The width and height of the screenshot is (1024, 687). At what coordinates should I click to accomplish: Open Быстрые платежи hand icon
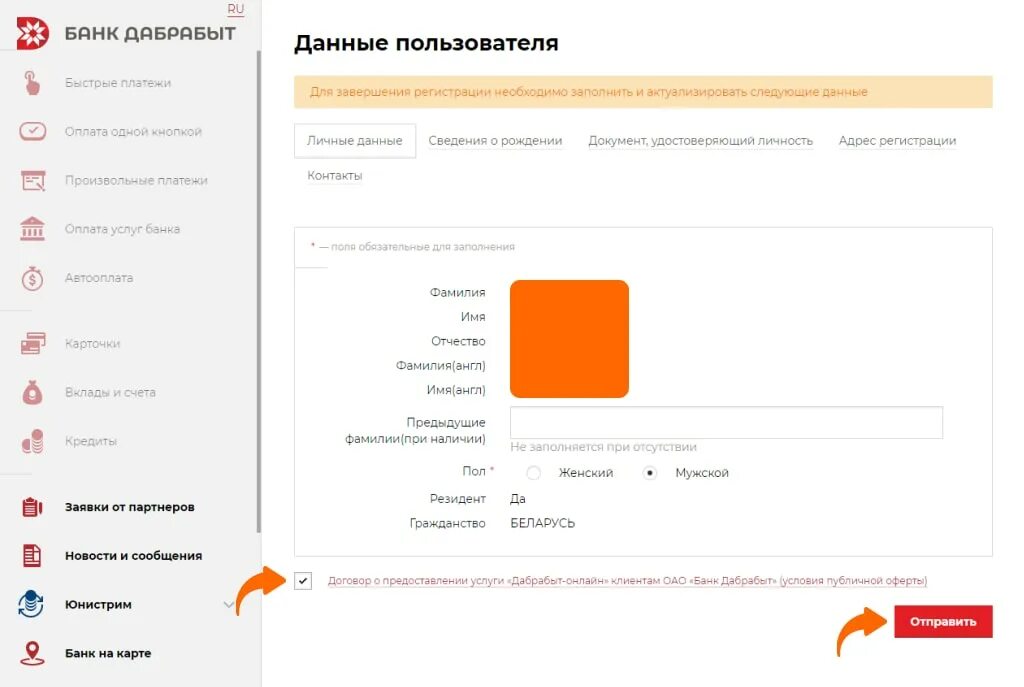tap(31, 83)
